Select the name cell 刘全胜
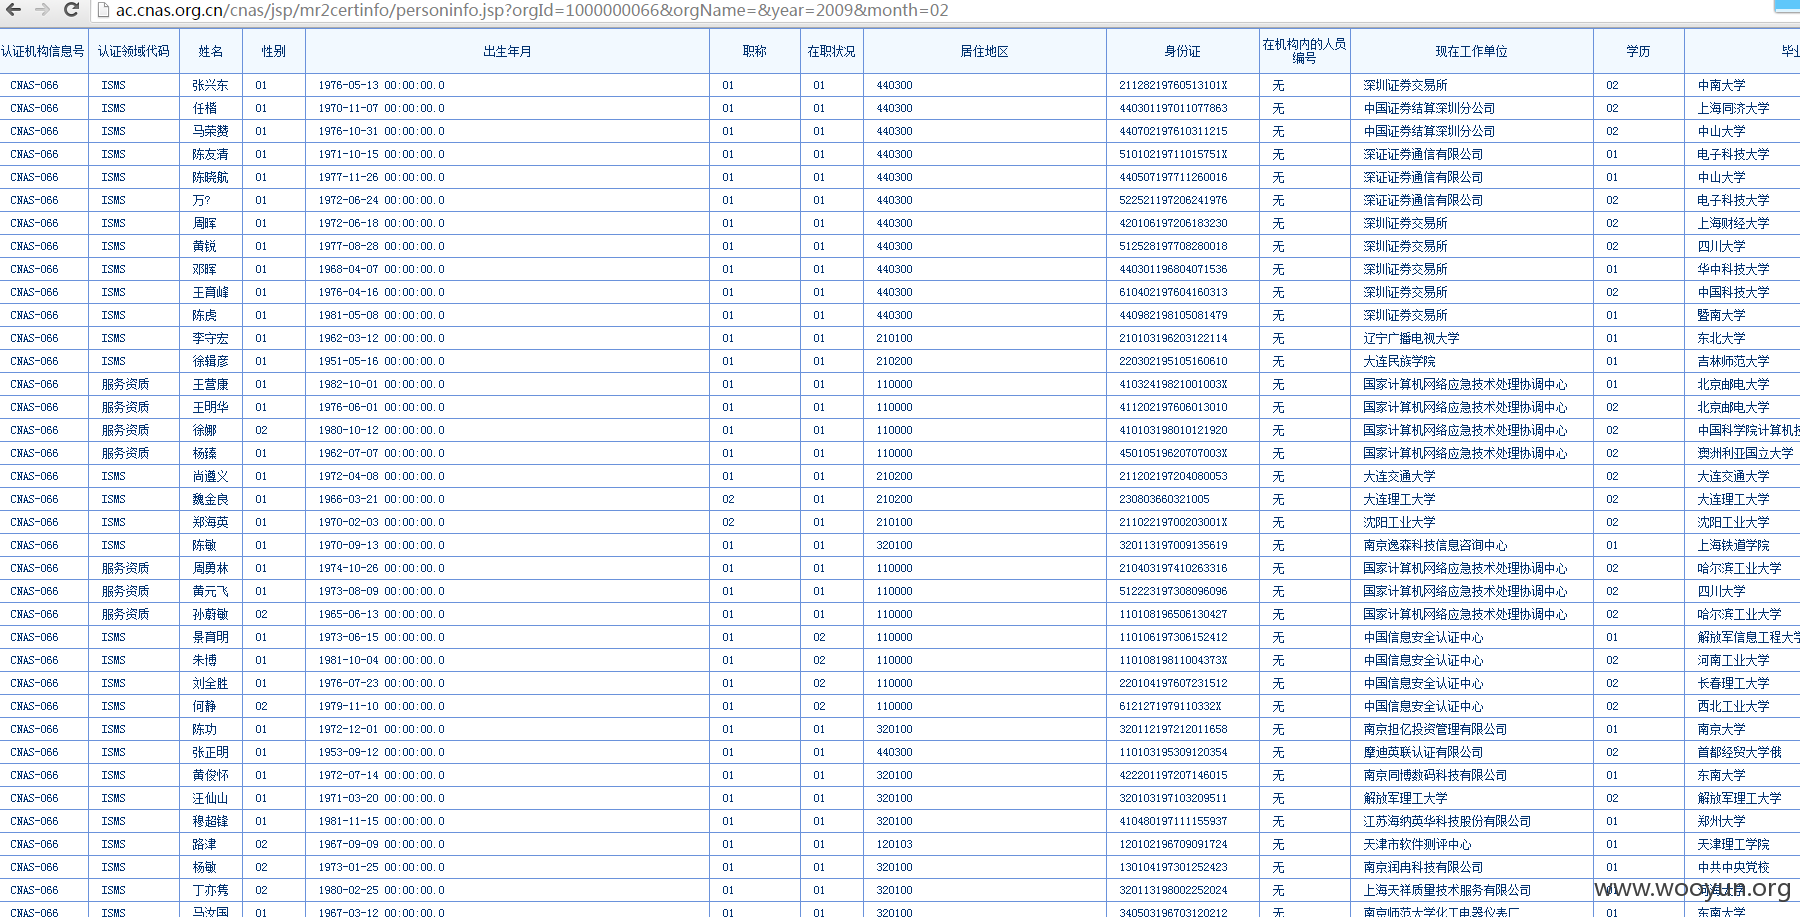 [x=211, y=683]
